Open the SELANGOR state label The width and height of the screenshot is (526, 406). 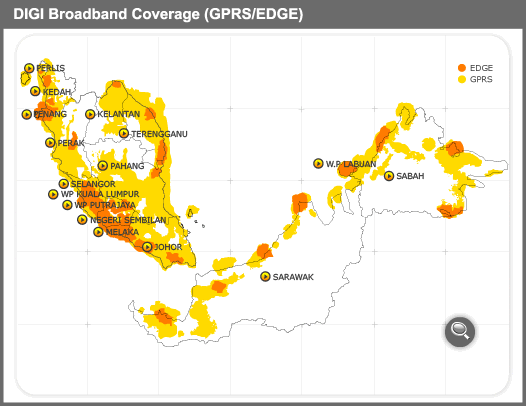point(93,184)
